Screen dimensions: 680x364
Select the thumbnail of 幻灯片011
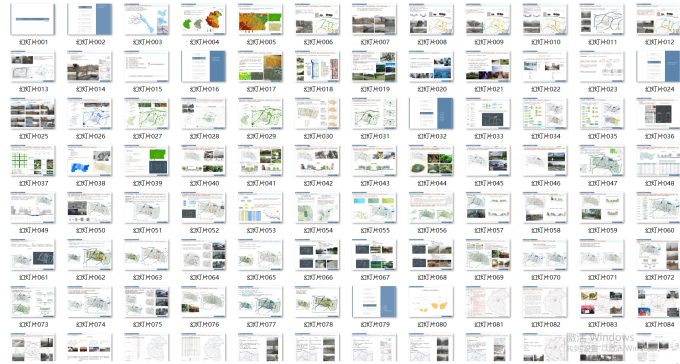602,20
